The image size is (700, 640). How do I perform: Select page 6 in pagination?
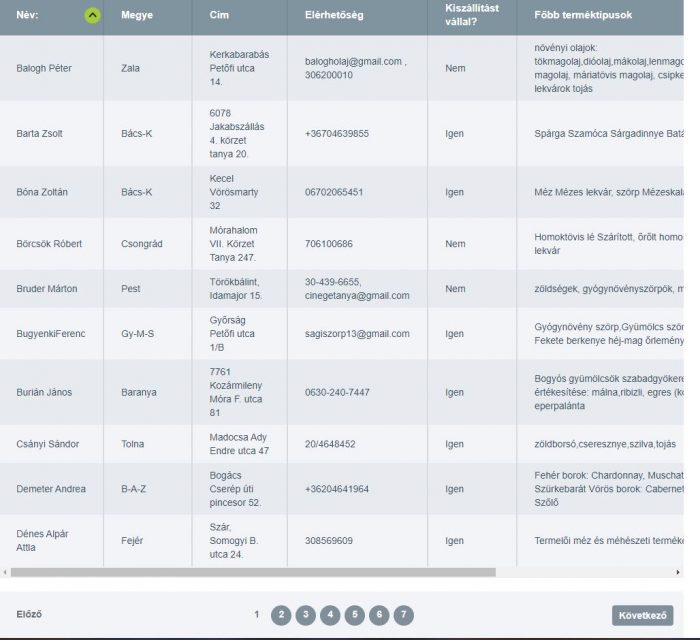pyautogui.click(x=378, y=615)
